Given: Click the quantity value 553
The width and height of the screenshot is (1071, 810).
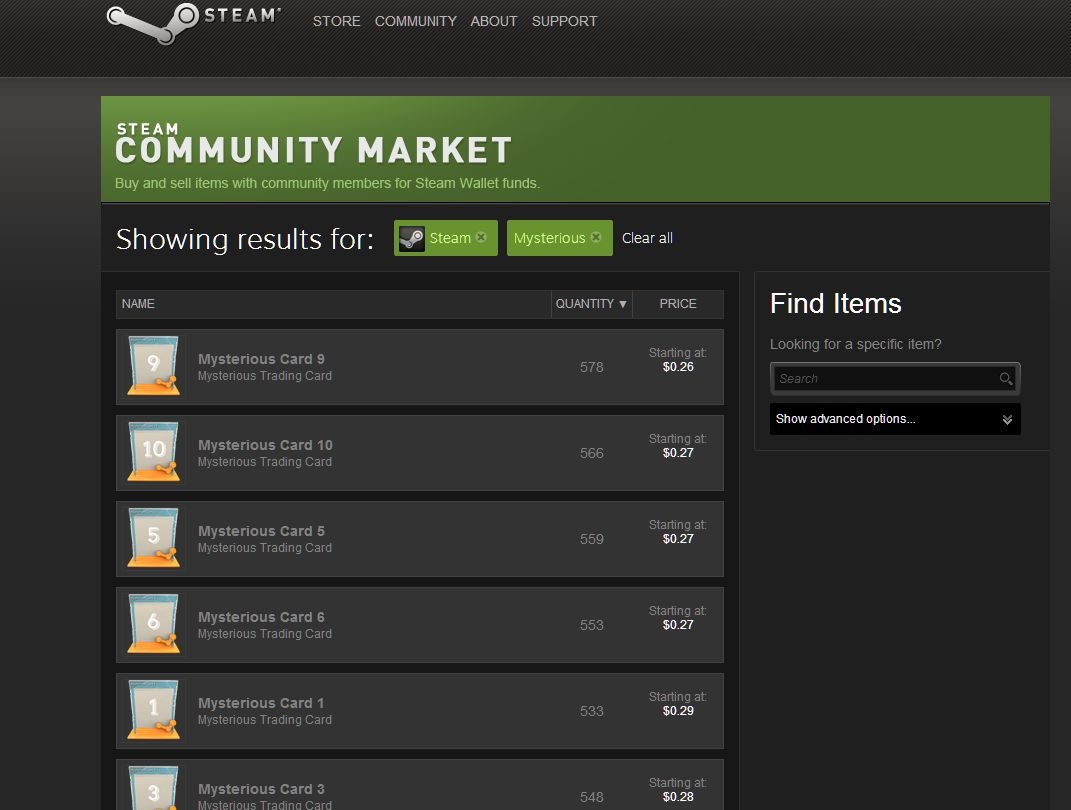Looking at the screenshot, I should point(592,625).
